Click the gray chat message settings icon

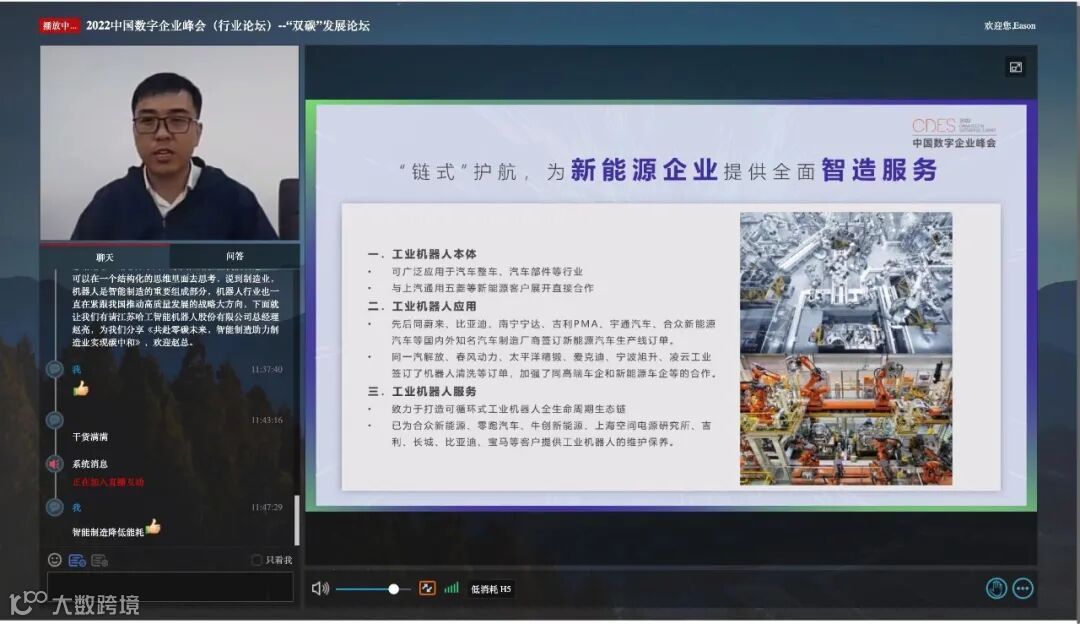pyautogui.click(x=100, y=561)
